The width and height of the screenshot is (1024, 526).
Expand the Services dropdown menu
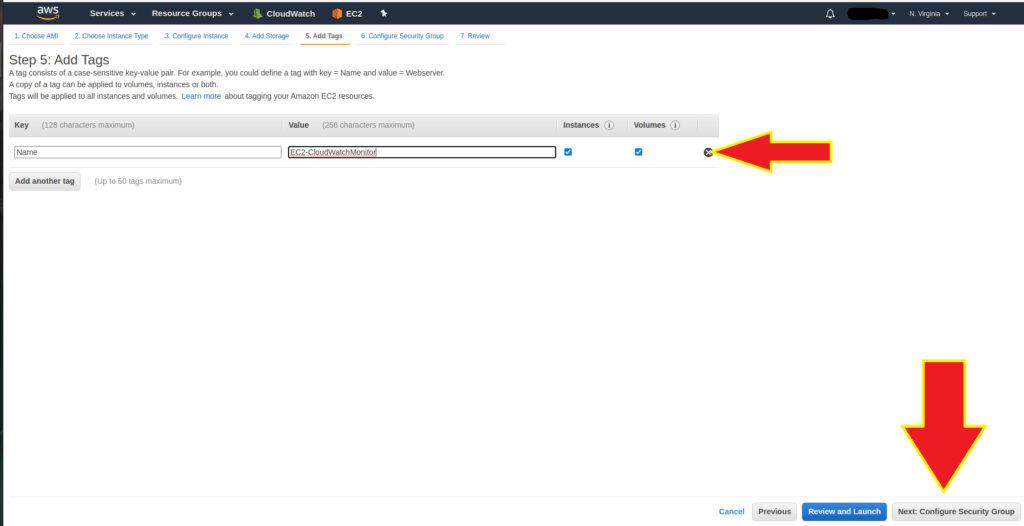(x=112, y=14)
